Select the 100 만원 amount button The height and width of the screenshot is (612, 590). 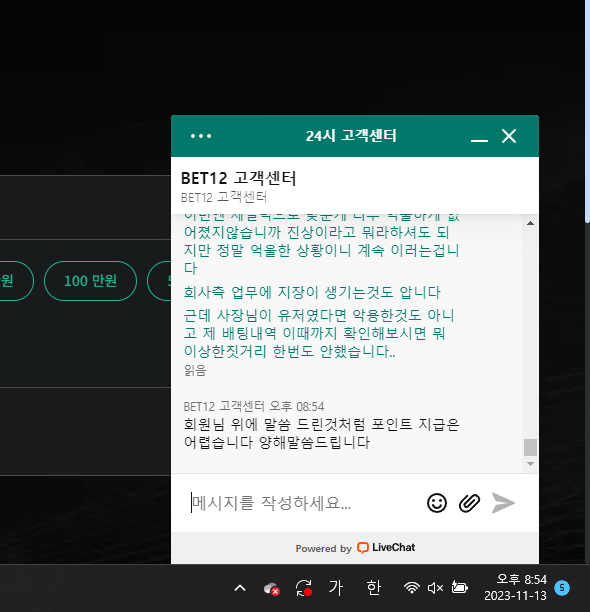(91, 281)
